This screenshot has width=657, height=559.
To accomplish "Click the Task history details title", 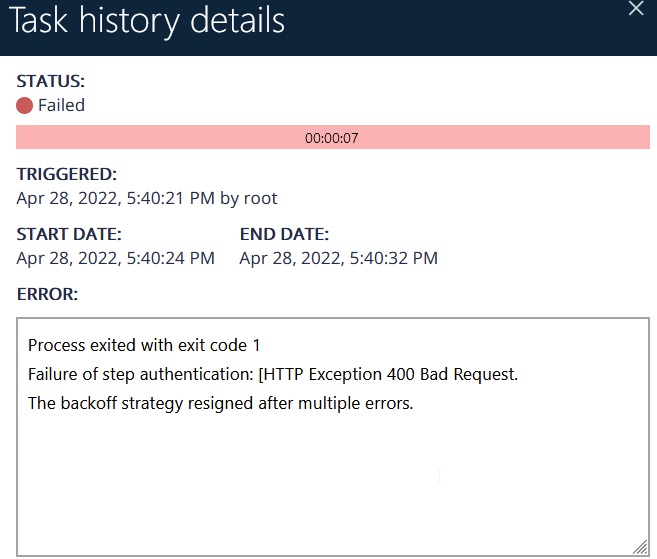I will tap(146, 22).
